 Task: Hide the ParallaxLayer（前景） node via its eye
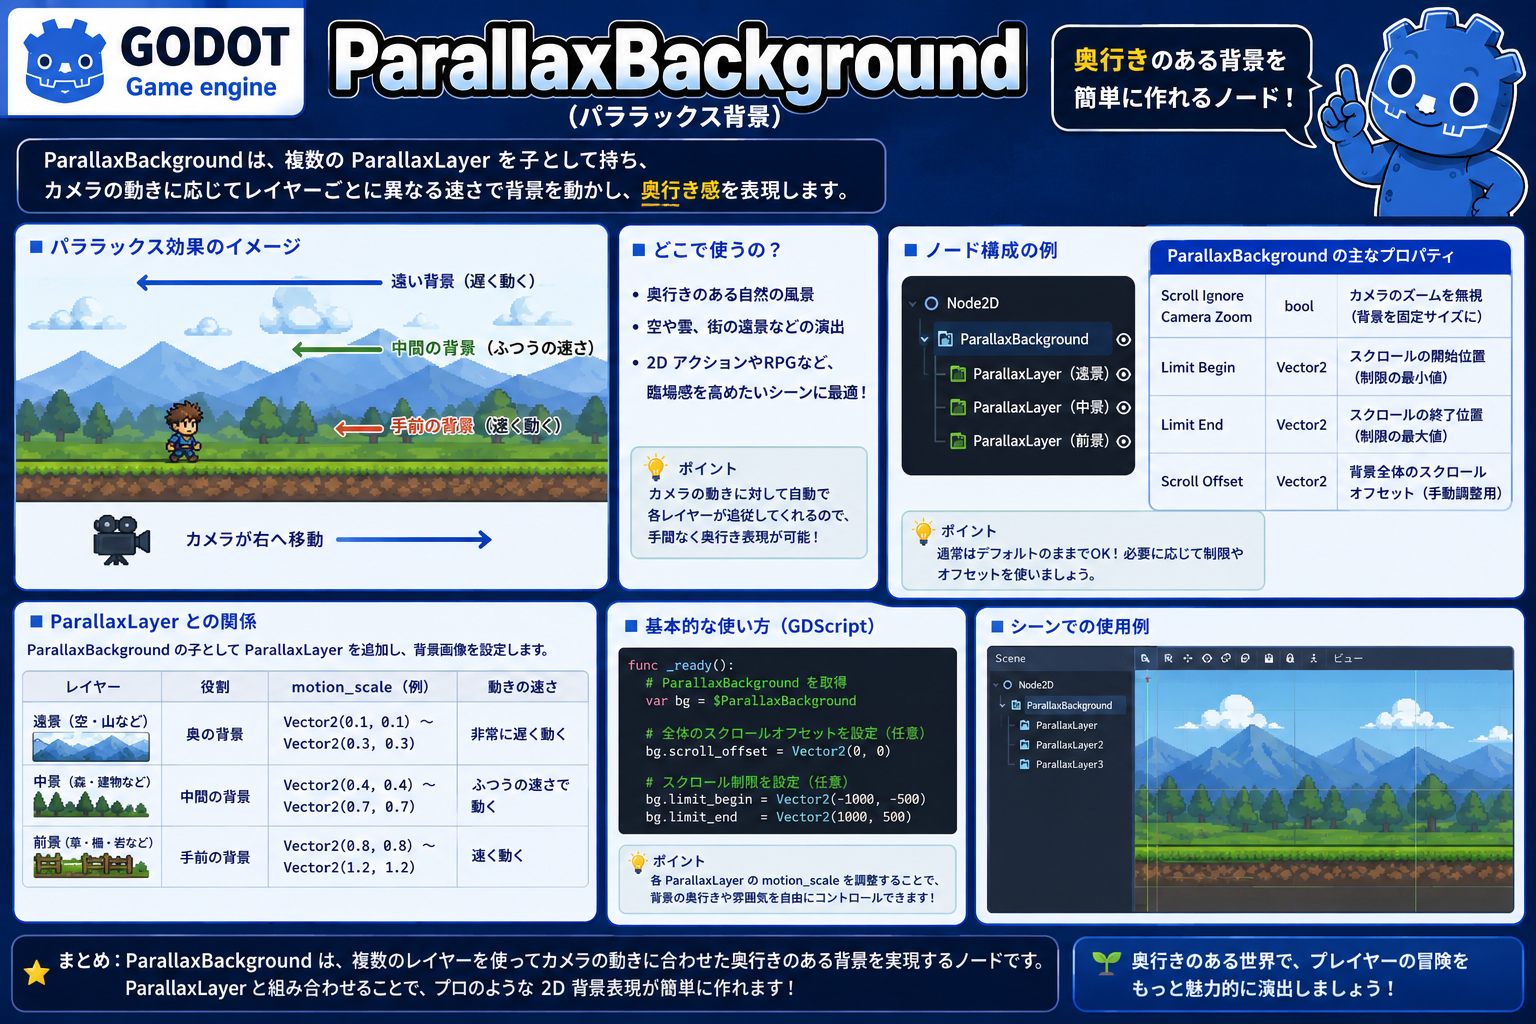coord(1123,441)
